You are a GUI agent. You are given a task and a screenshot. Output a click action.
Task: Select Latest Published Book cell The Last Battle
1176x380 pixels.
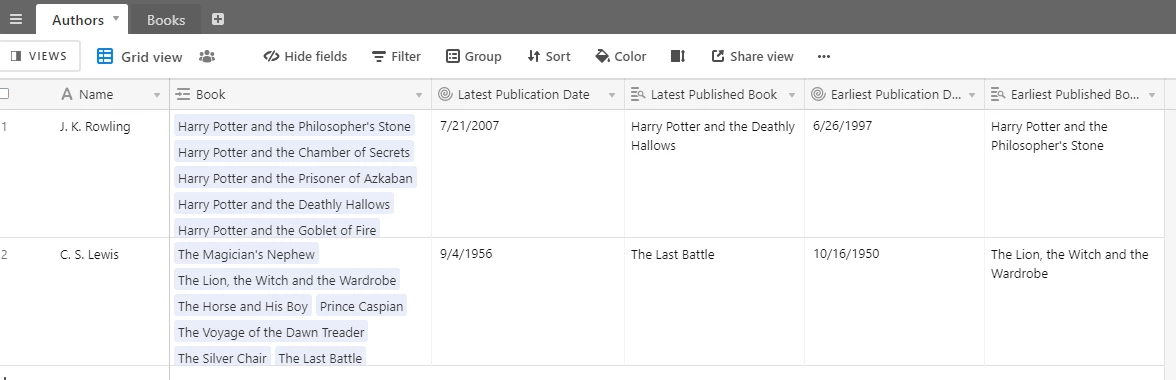715,302
